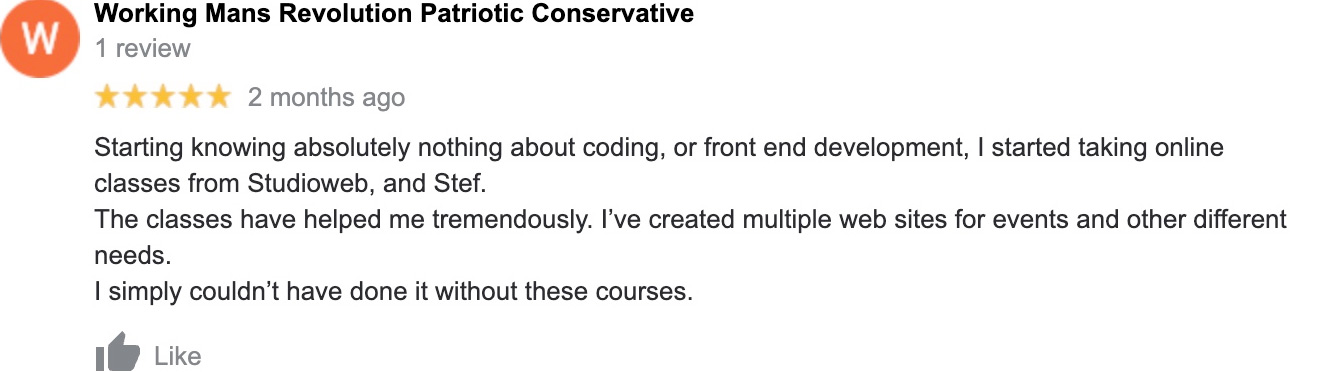Click the line "I simply couldn't have done it"
1329x372 pixels.
[x=393, y=292]
